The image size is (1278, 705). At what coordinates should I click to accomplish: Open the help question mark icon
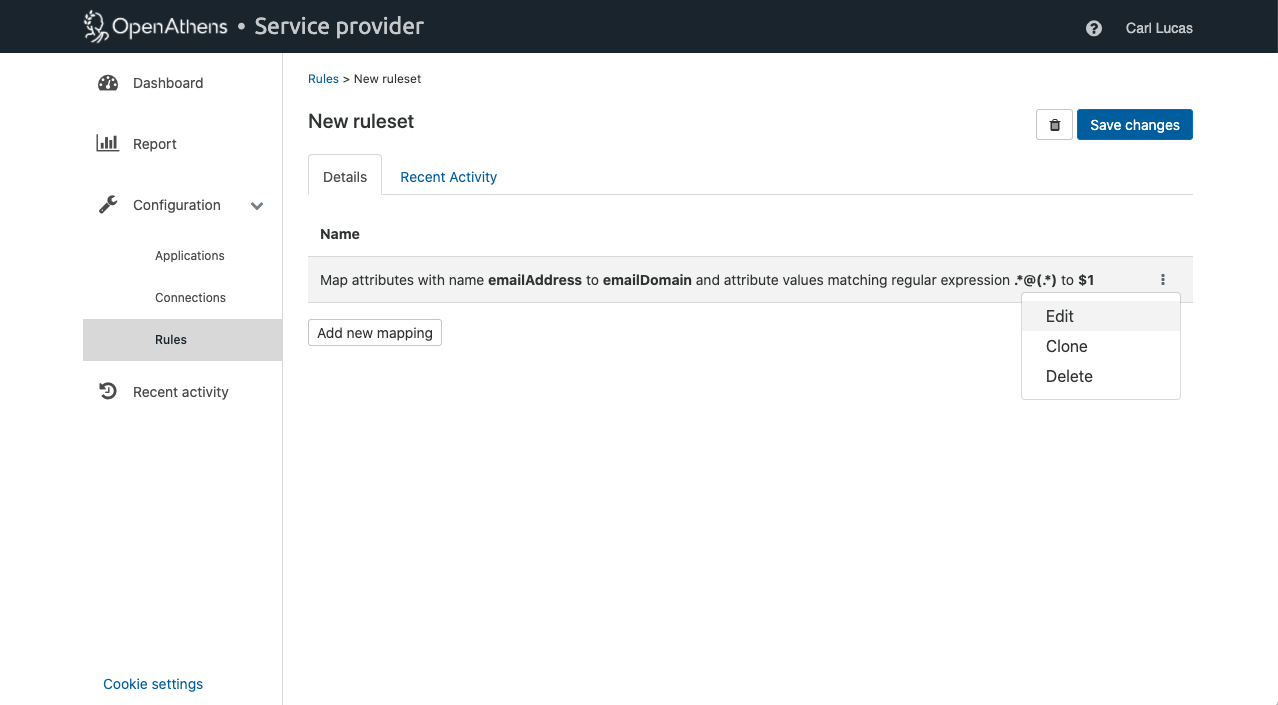[1093, 28]
